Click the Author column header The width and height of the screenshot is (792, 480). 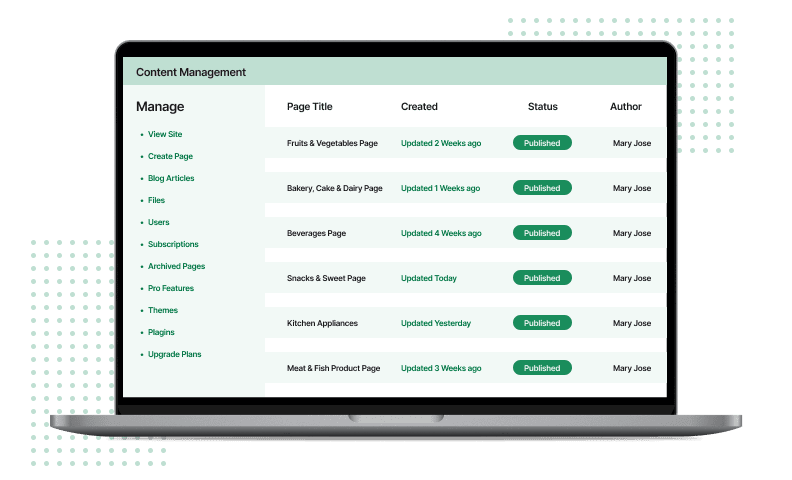click(x=625, y=107)
